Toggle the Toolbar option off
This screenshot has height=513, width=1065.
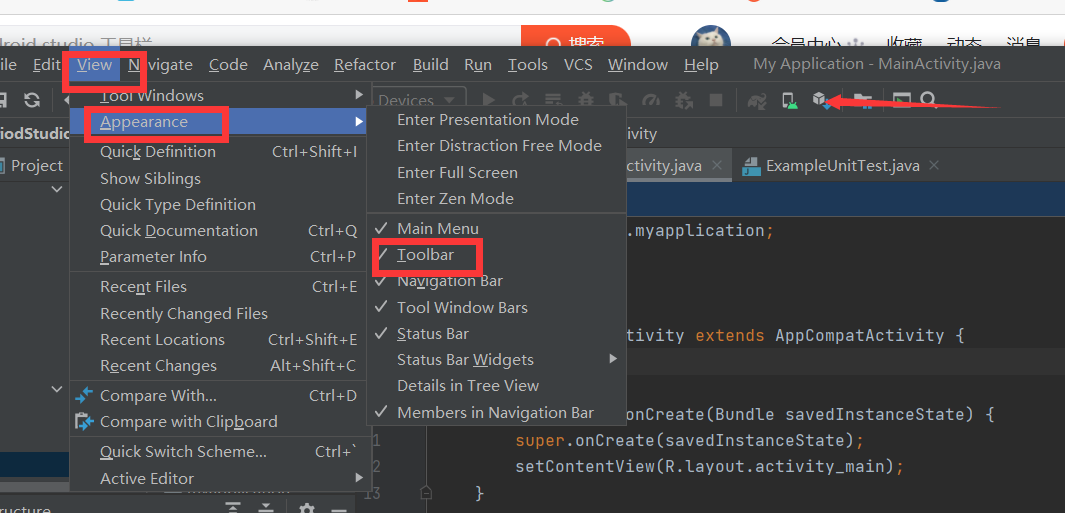pos(497,255)
